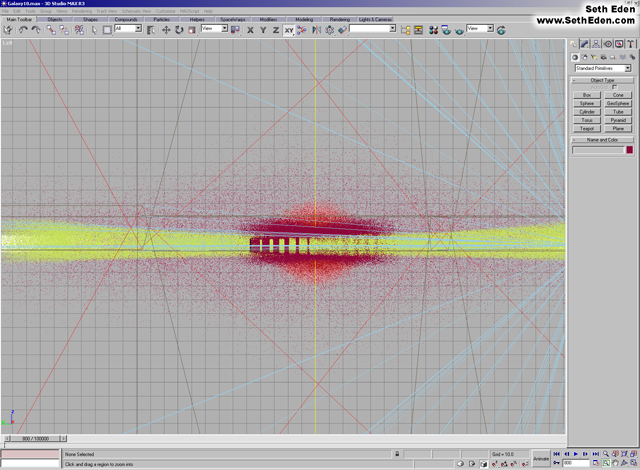Restrict to X axis button
Image resolution: width=640 pixels, height=470 pixels.
249,29
